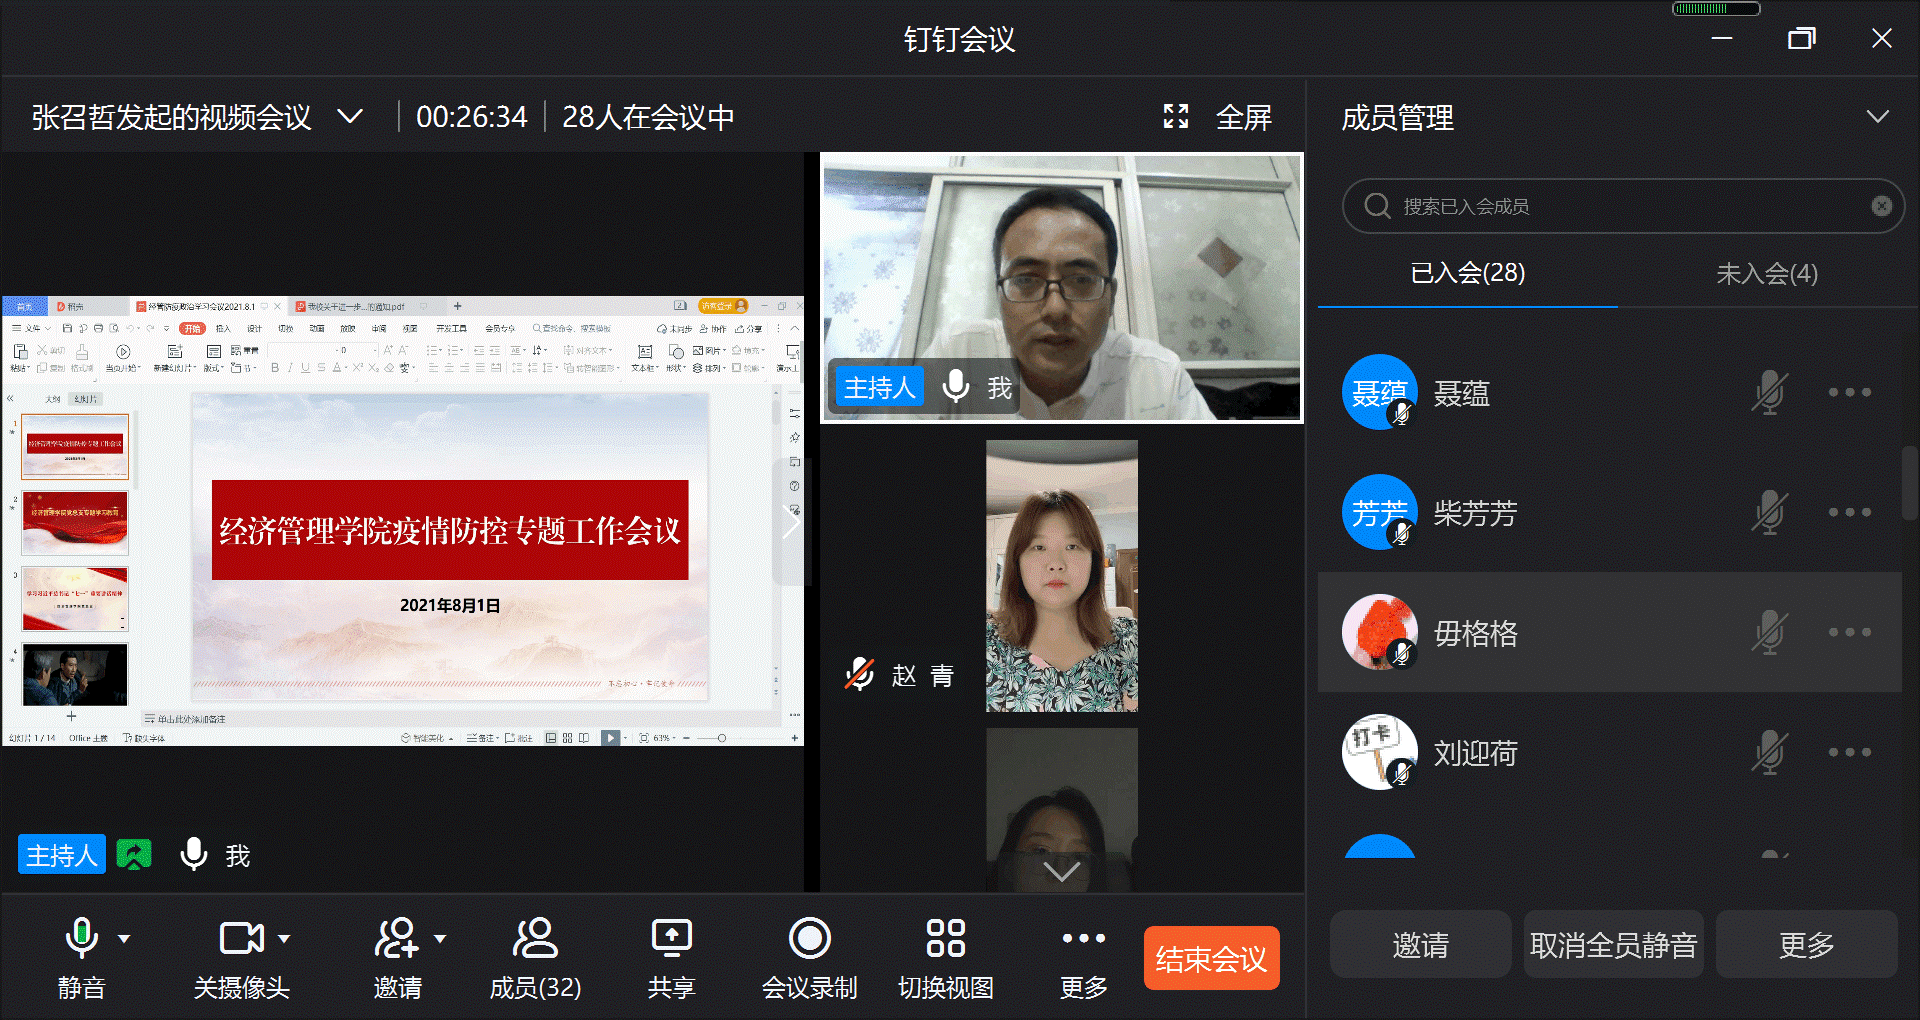Open 更多 options in the bottom toolbar
The image size is (1920, 1020).
[x=1083, y=940]
